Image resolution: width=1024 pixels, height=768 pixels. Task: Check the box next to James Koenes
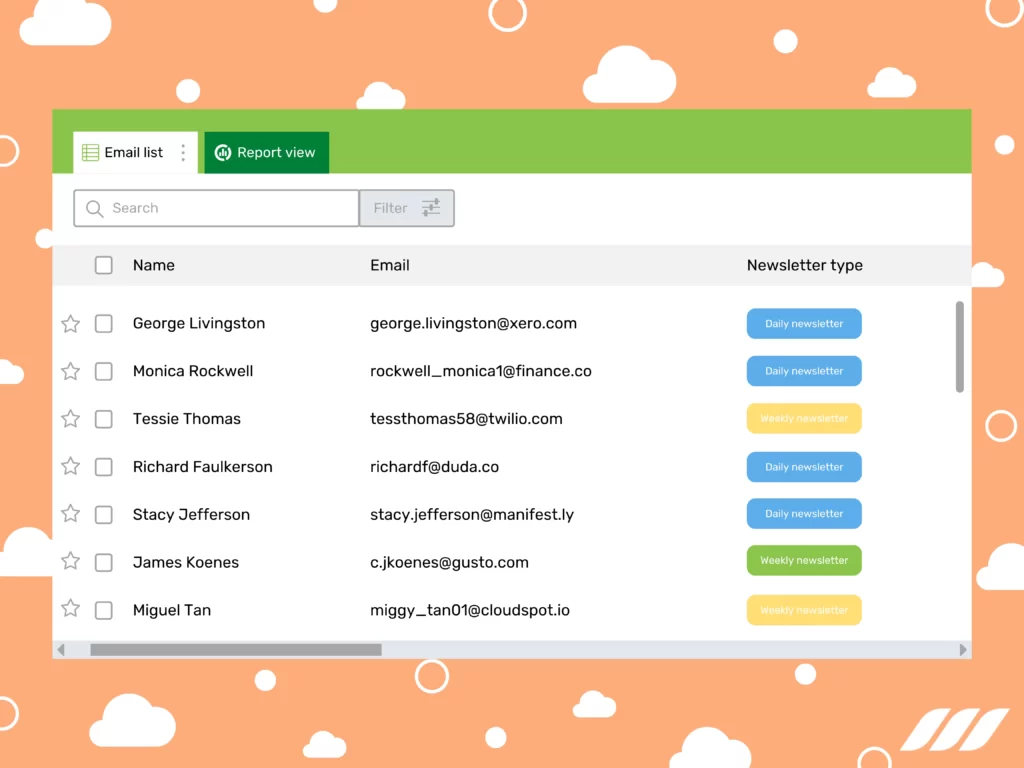[x=103, y=562]
